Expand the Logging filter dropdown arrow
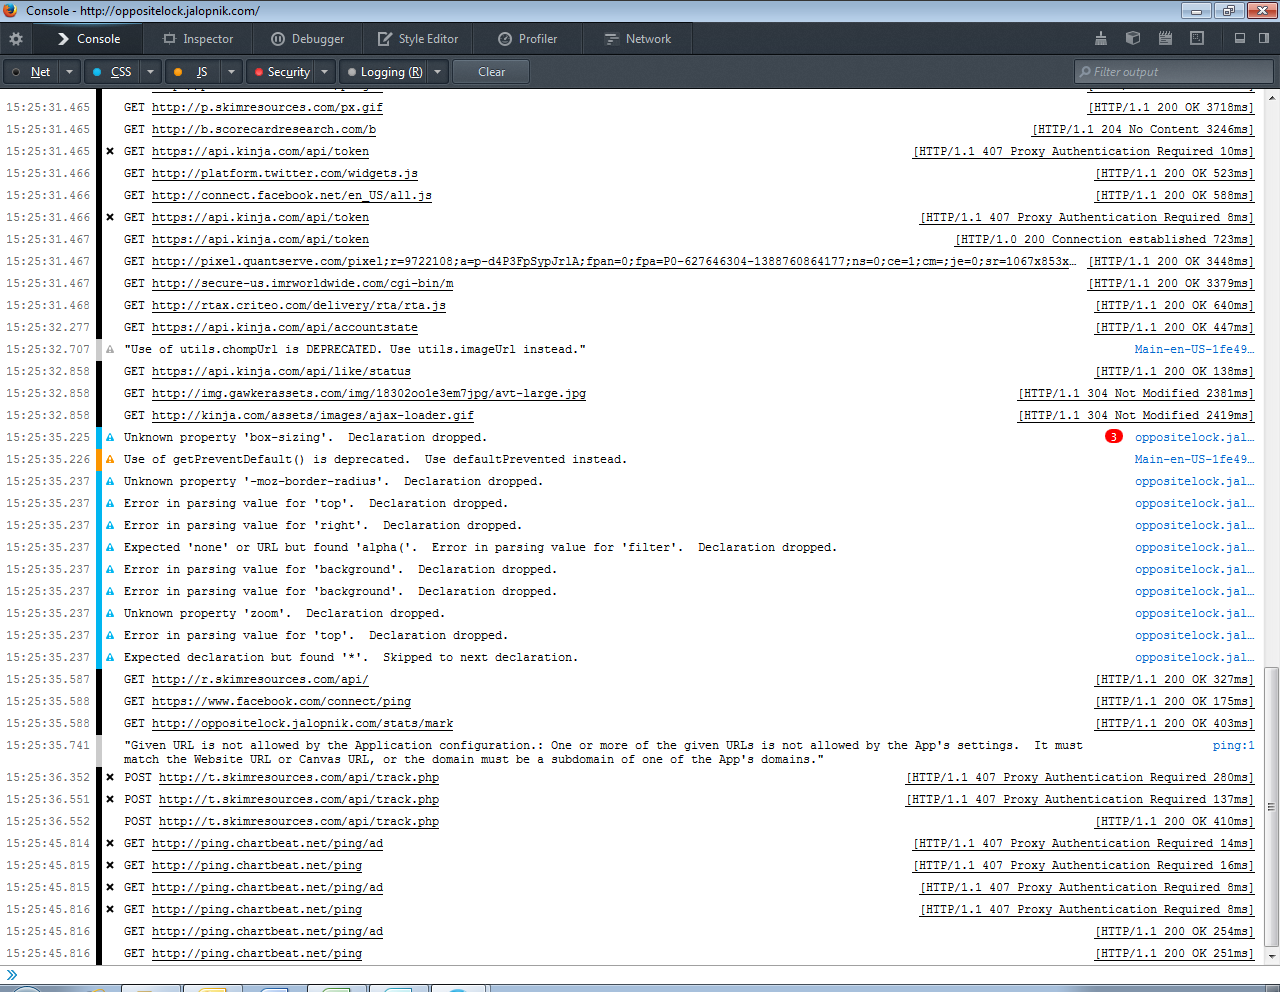The height and width of the screenshot is (992, 1280). 438,72
